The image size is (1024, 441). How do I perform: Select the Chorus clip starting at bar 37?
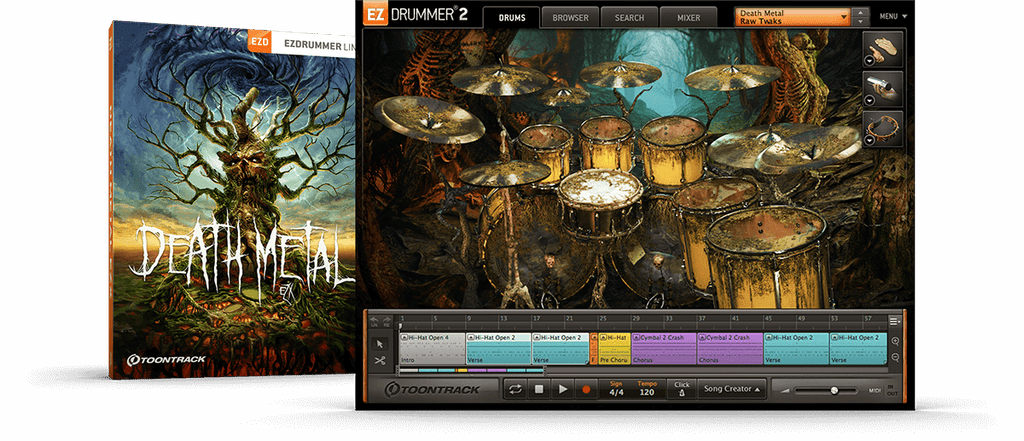[x=730, y=349]
